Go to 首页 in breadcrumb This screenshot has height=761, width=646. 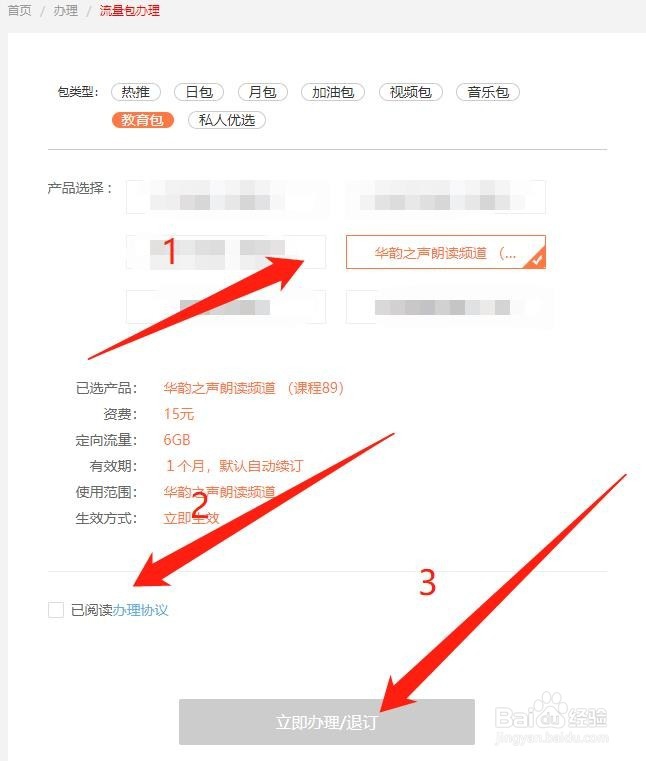[x=20, y=11]
